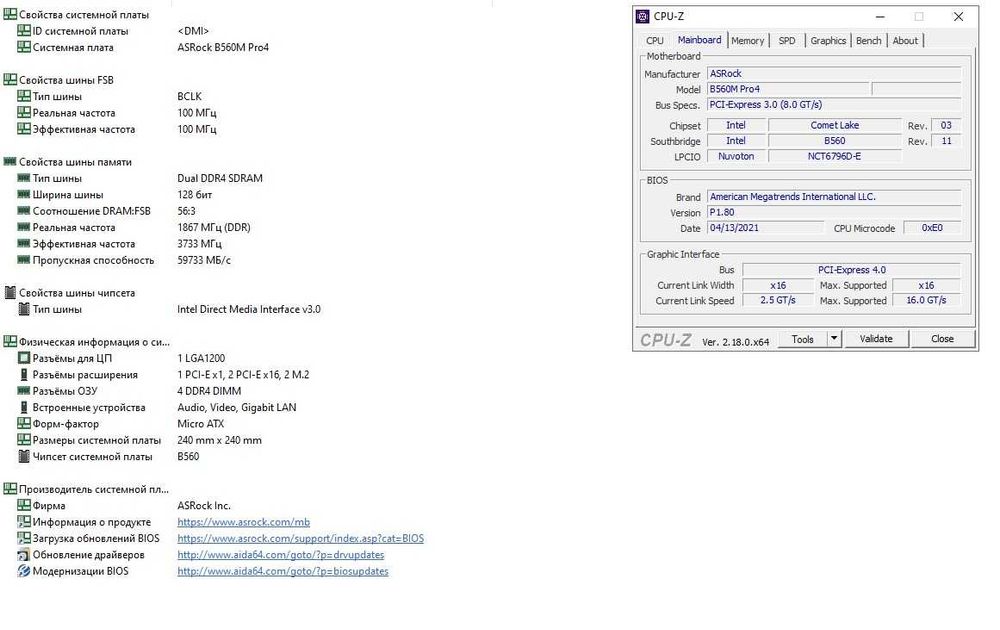Open the Tools dropdown arrow in CPU-Z
The image size is (1000, 630).
[x=834, y=339]
